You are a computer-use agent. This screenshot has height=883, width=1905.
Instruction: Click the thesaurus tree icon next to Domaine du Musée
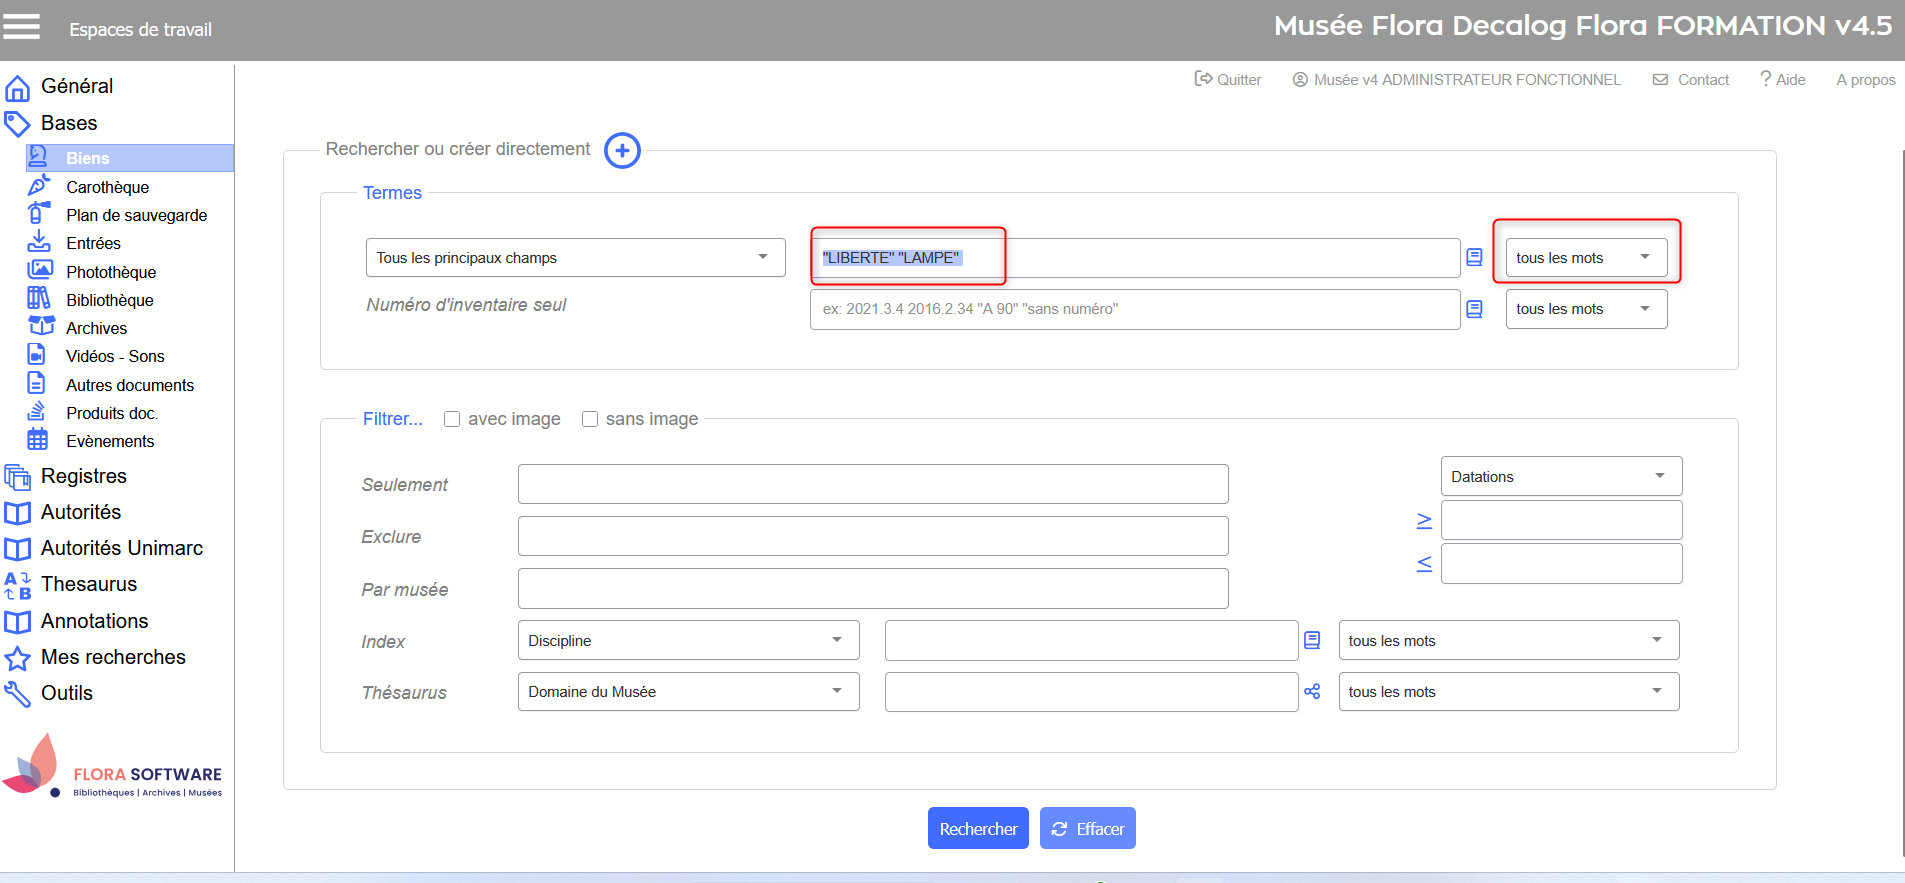pyautogui.click(x=1312, y=692)
